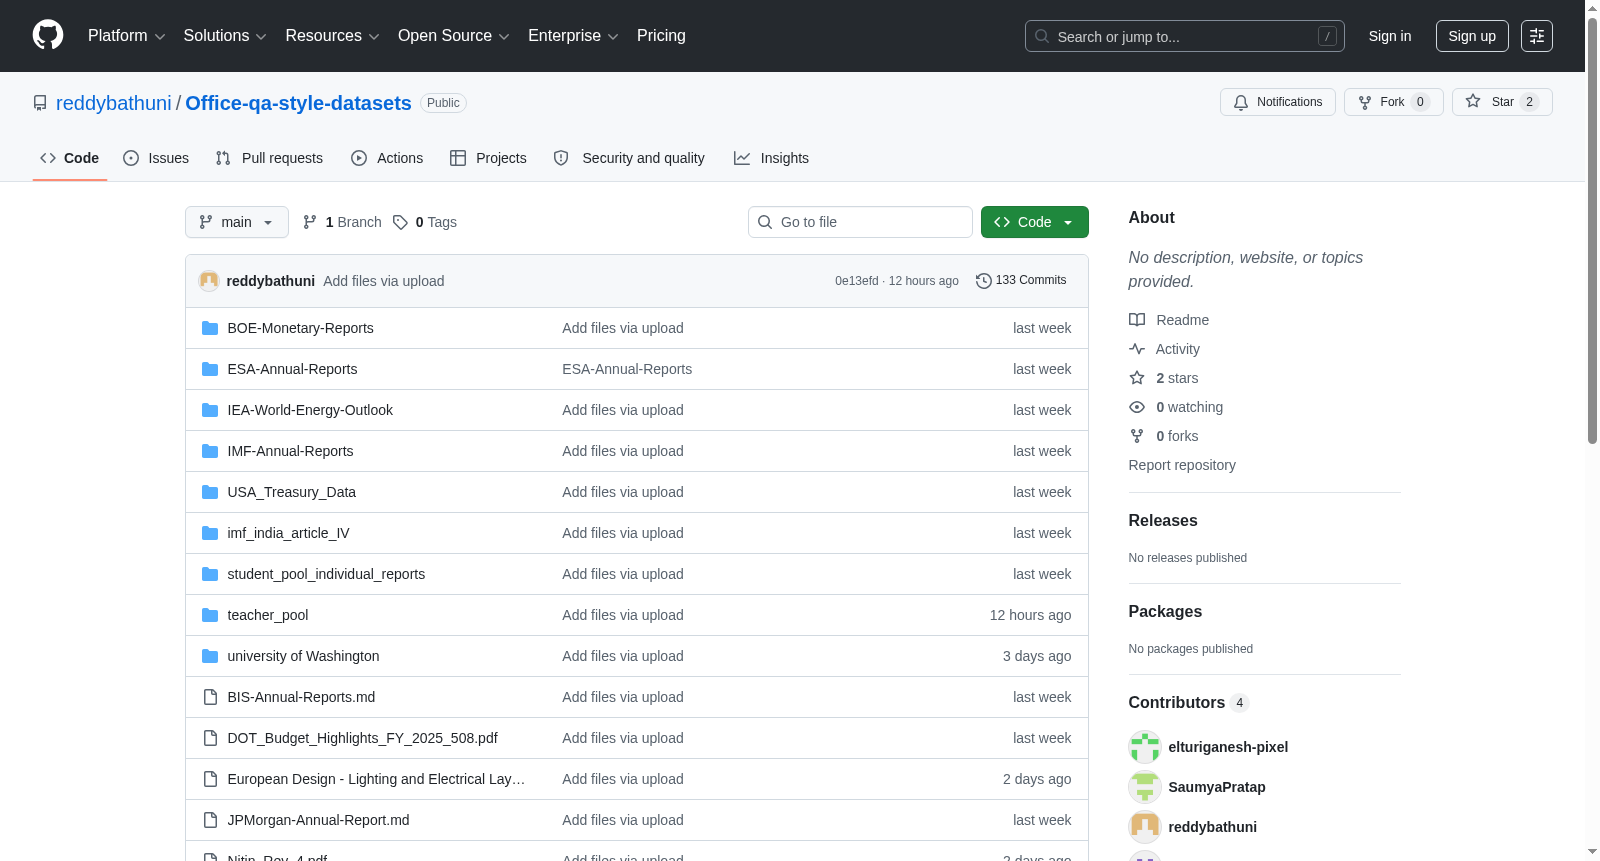Click the GitHub logo icon
The height and width of the screenshot is (861, 1600).
pos(48,35)
